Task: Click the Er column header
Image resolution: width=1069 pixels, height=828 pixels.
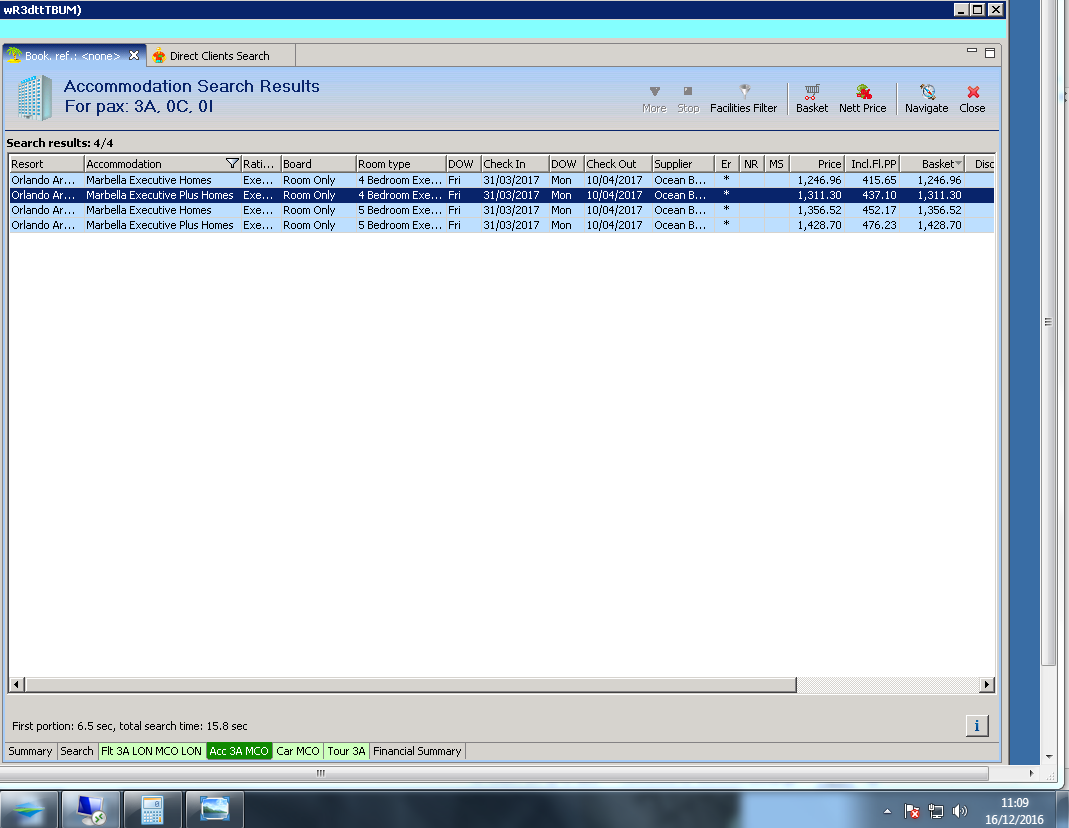Action: [726, 164]
